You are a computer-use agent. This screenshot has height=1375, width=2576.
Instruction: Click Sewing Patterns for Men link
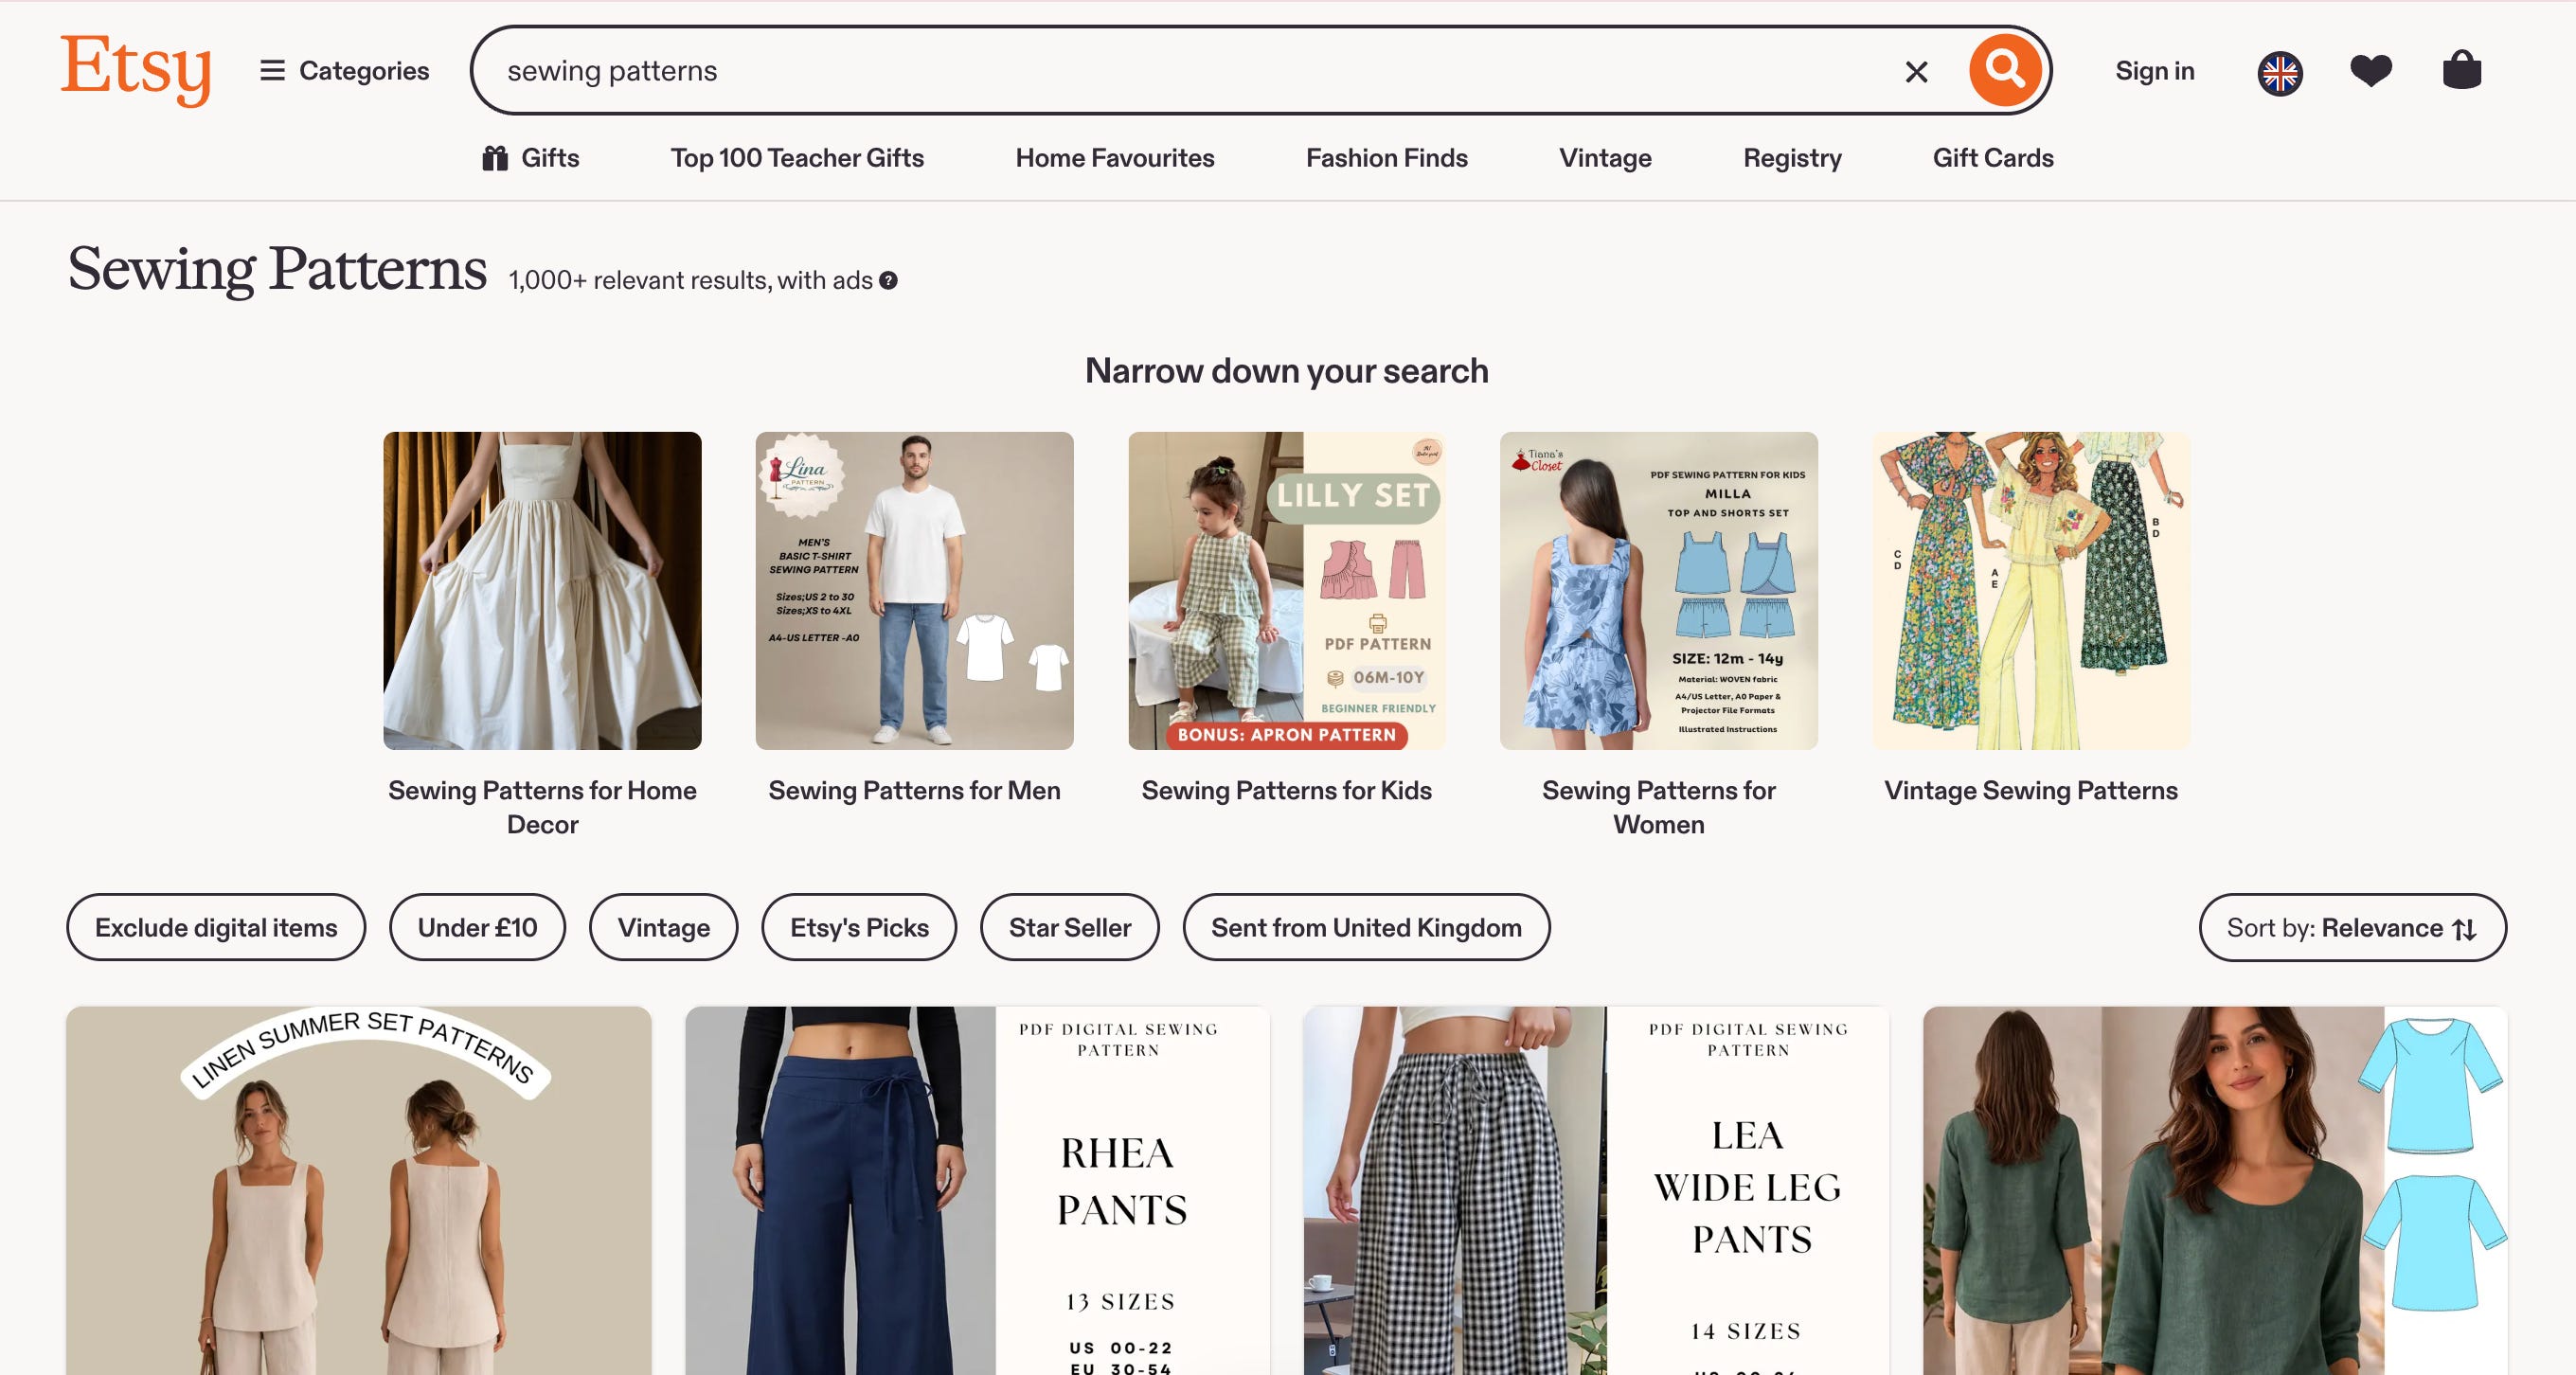tap(914, 790)
